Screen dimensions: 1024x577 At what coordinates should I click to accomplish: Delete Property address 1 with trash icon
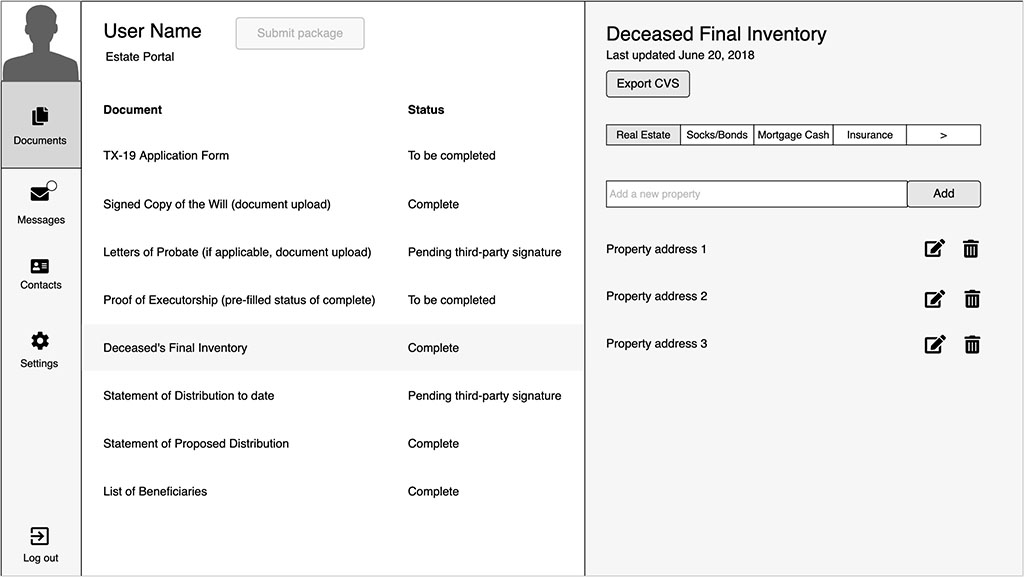click(x=971, y=249)
